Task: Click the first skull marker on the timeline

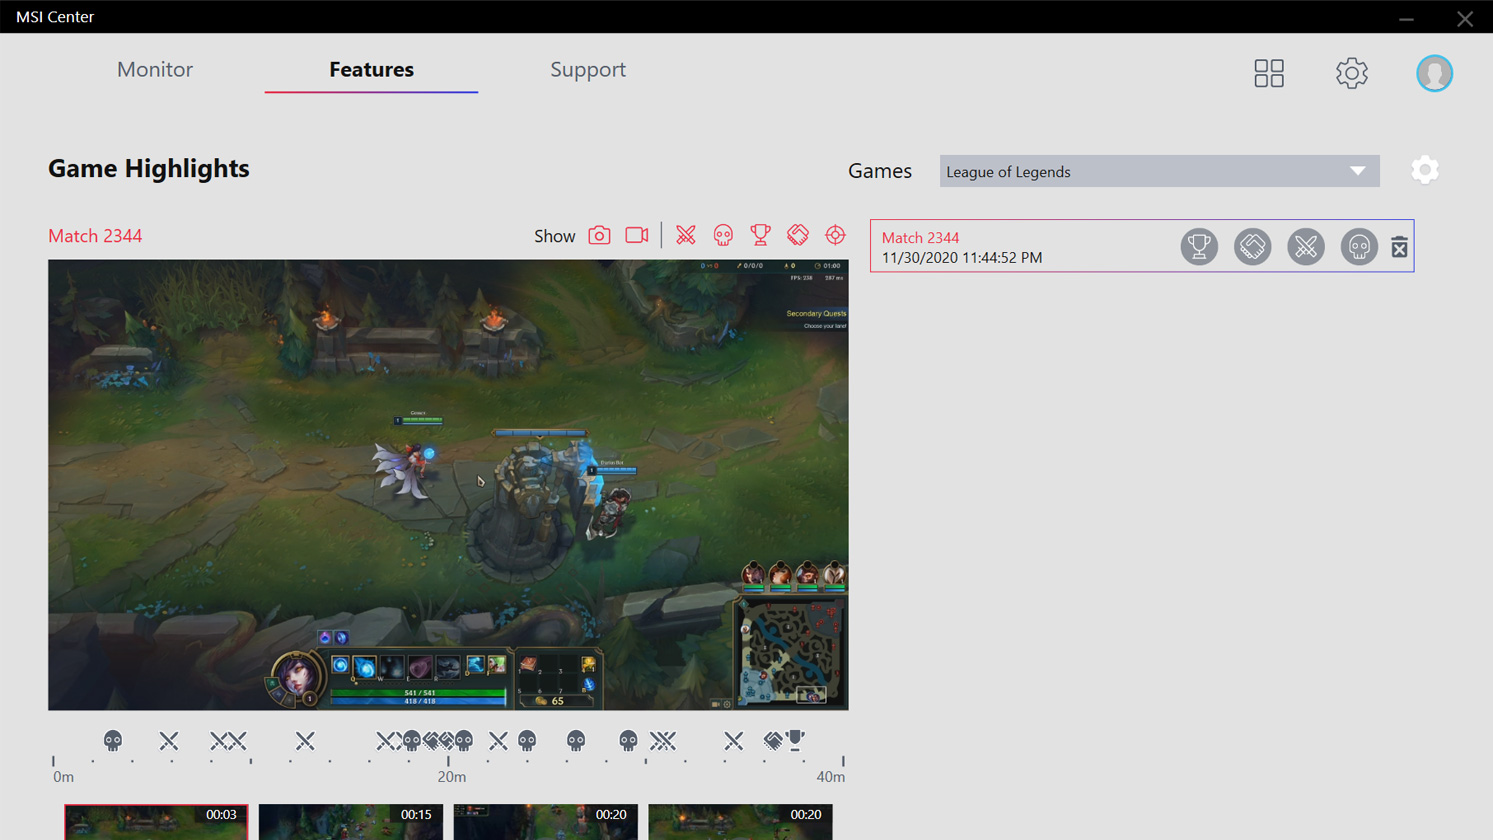Action: (113, 741)
